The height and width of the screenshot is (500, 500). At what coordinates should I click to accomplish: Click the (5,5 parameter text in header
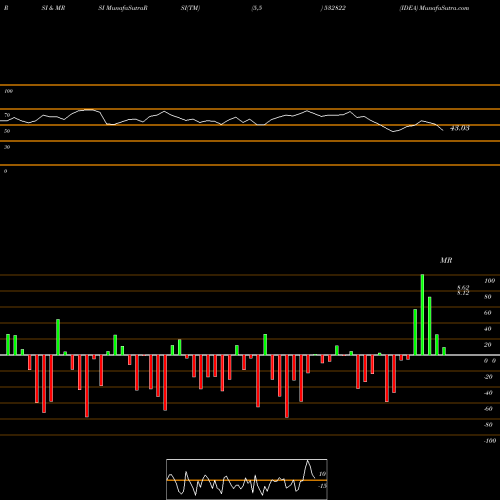tap(257, 8)
